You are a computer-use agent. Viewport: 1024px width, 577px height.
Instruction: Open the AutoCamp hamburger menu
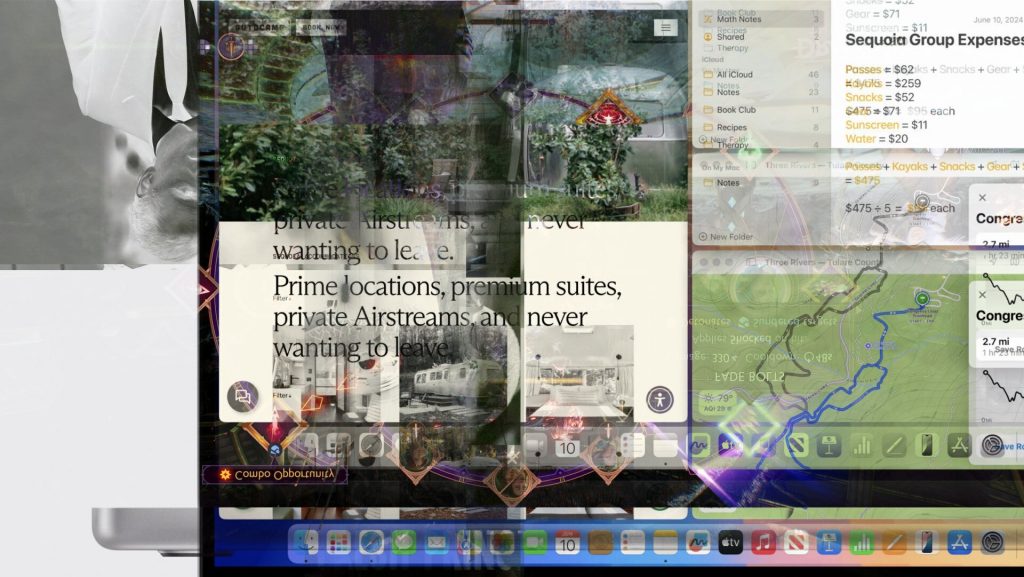click(665, 28)
